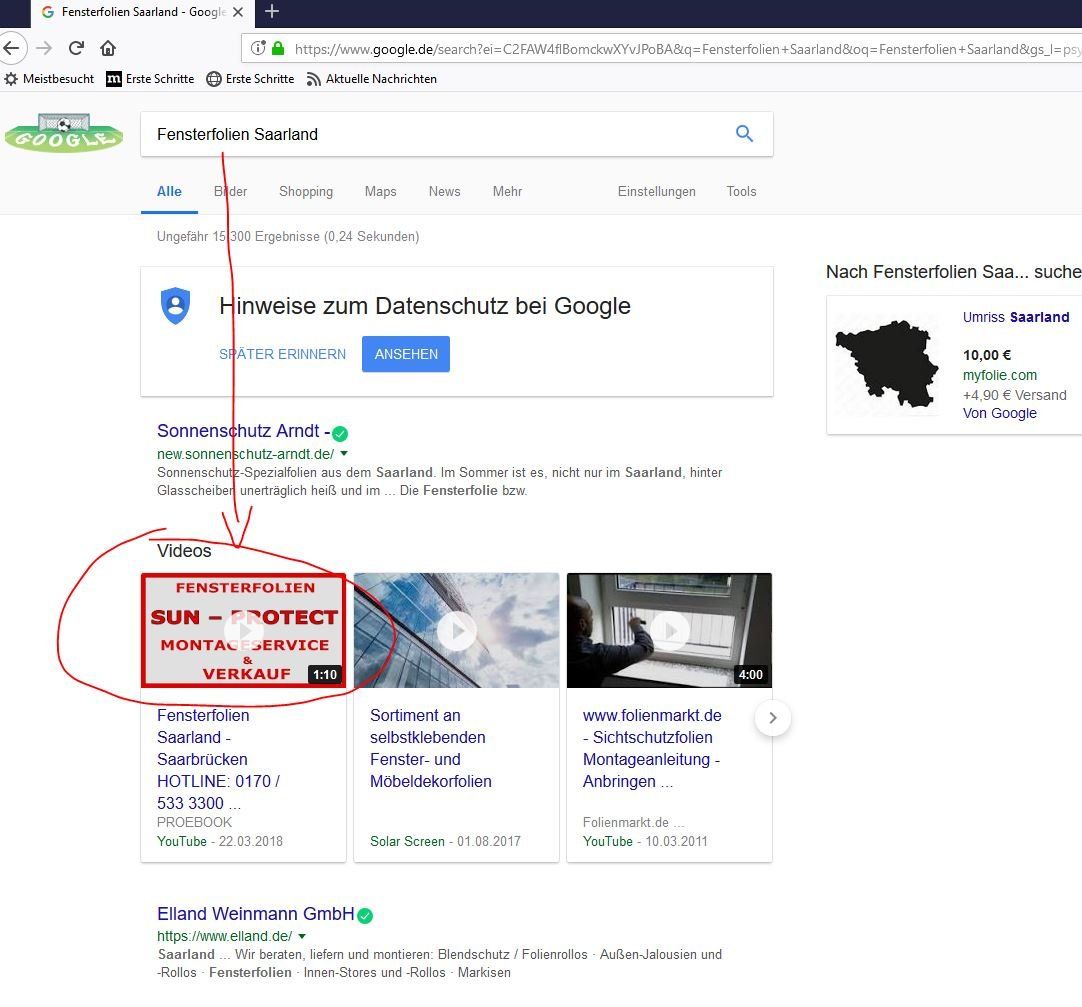The height and width of the screenshot is (1007, 1082).
Task: Click the Von Google link
Action: pyautogui.click(x=999, y=413)
